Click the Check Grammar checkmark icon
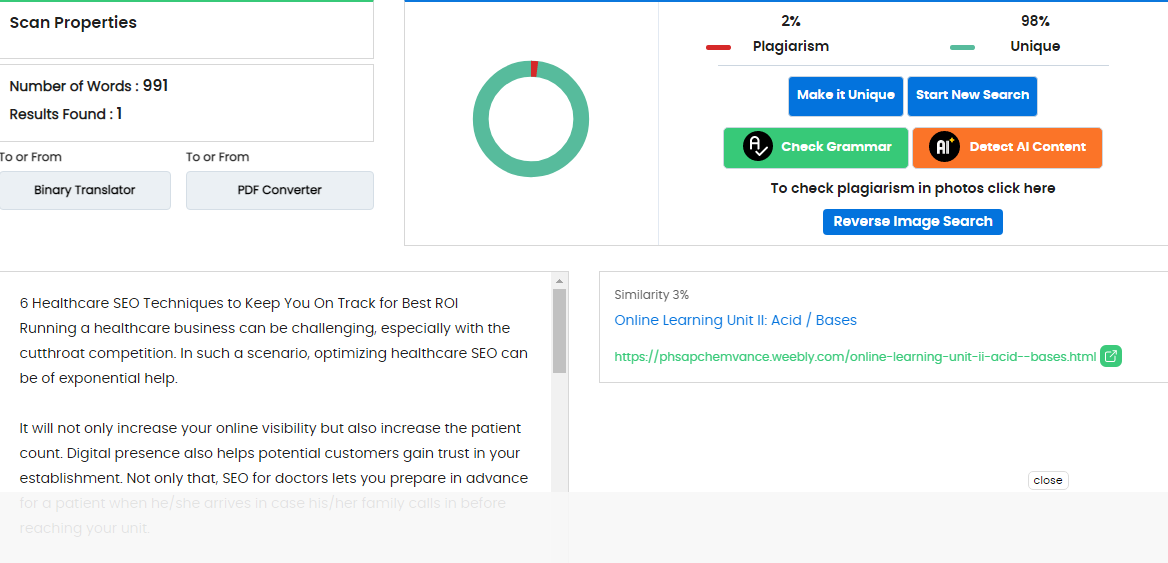1168x563 pixels. click(758, 147)
